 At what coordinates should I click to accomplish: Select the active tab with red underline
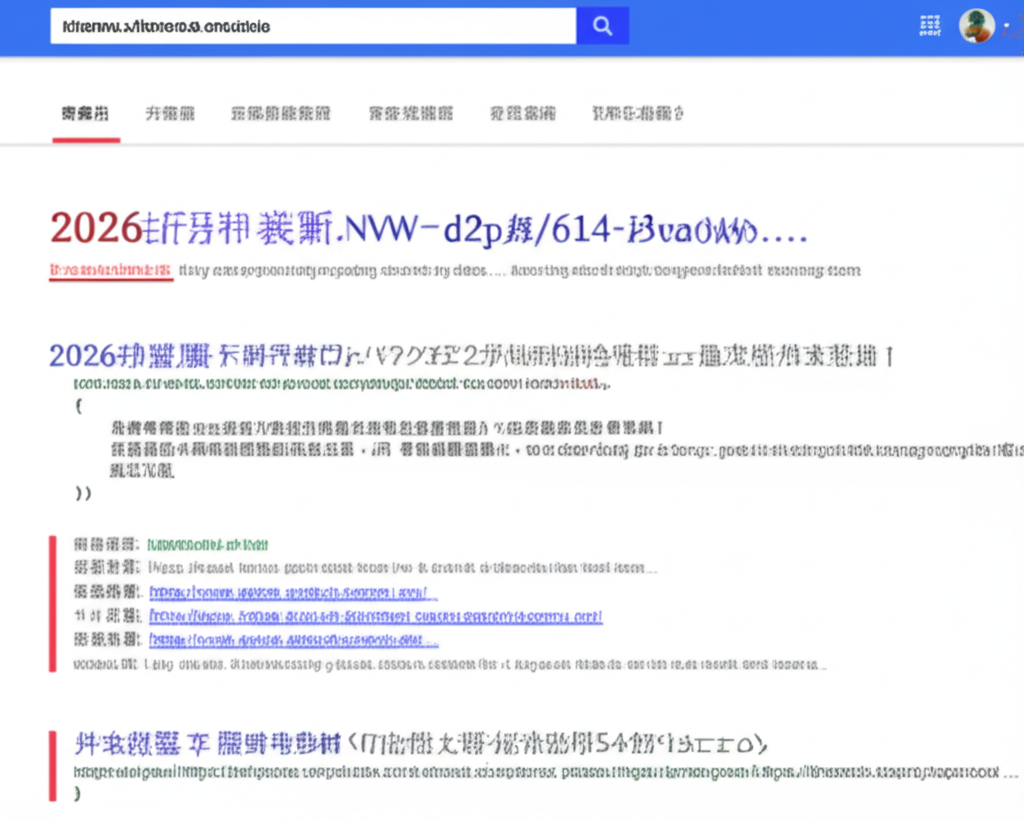click(86, 114)
